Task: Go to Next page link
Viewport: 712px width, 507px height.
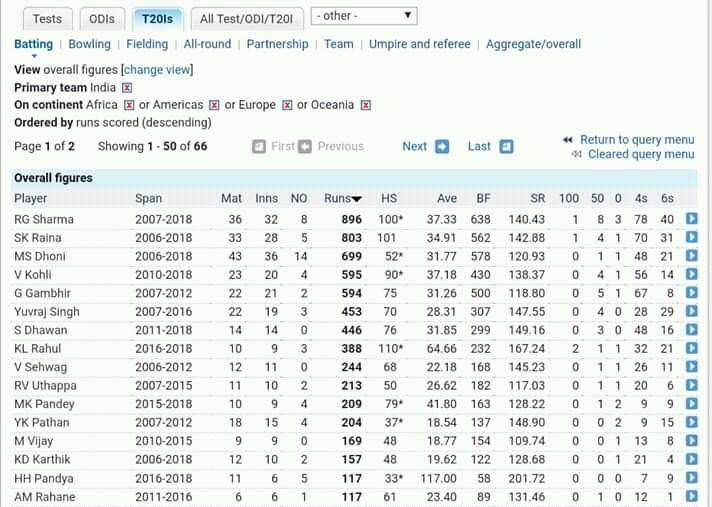Action: (x=415, y=146)
